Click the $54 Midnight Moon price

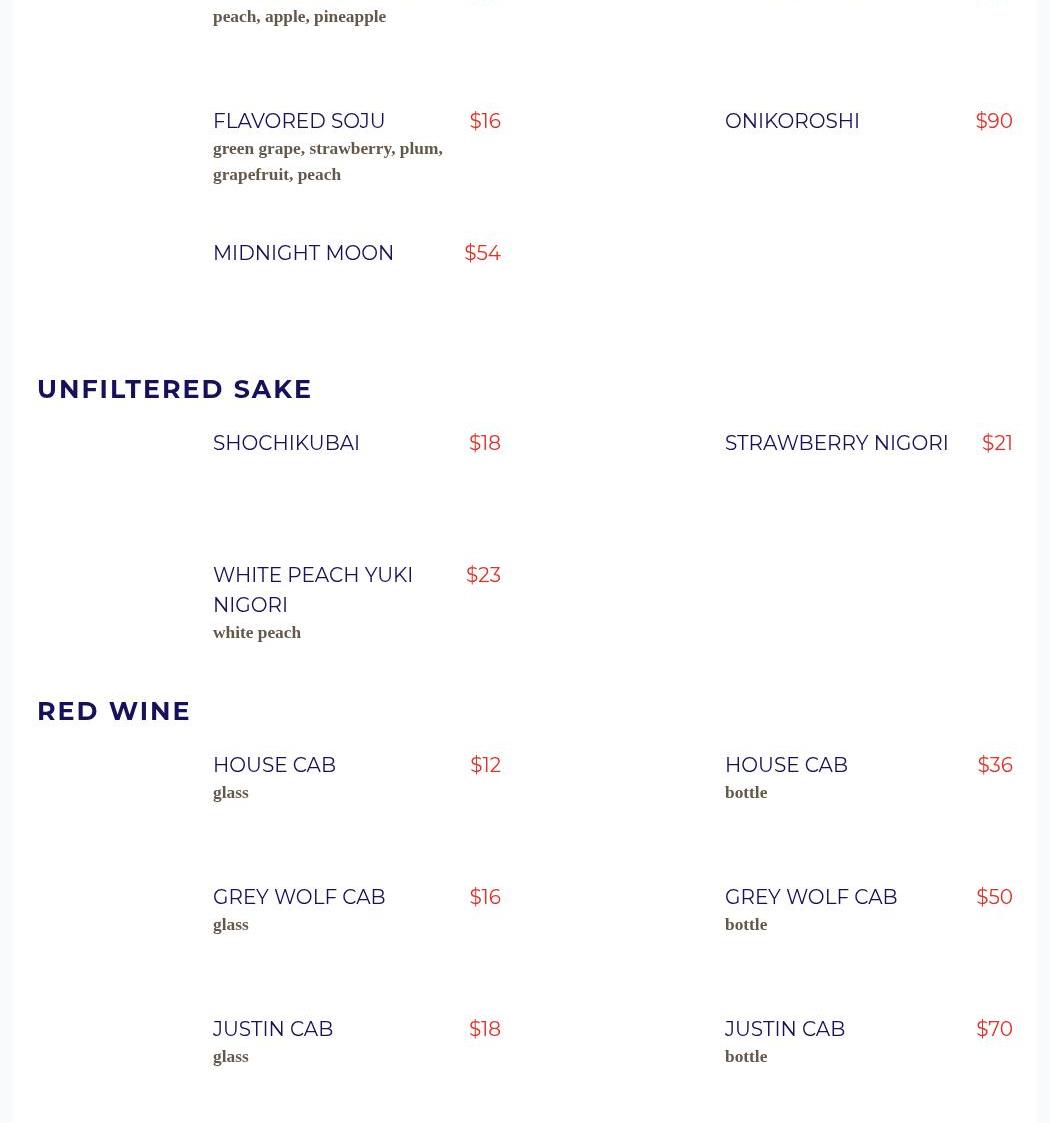tap(482, 253)
